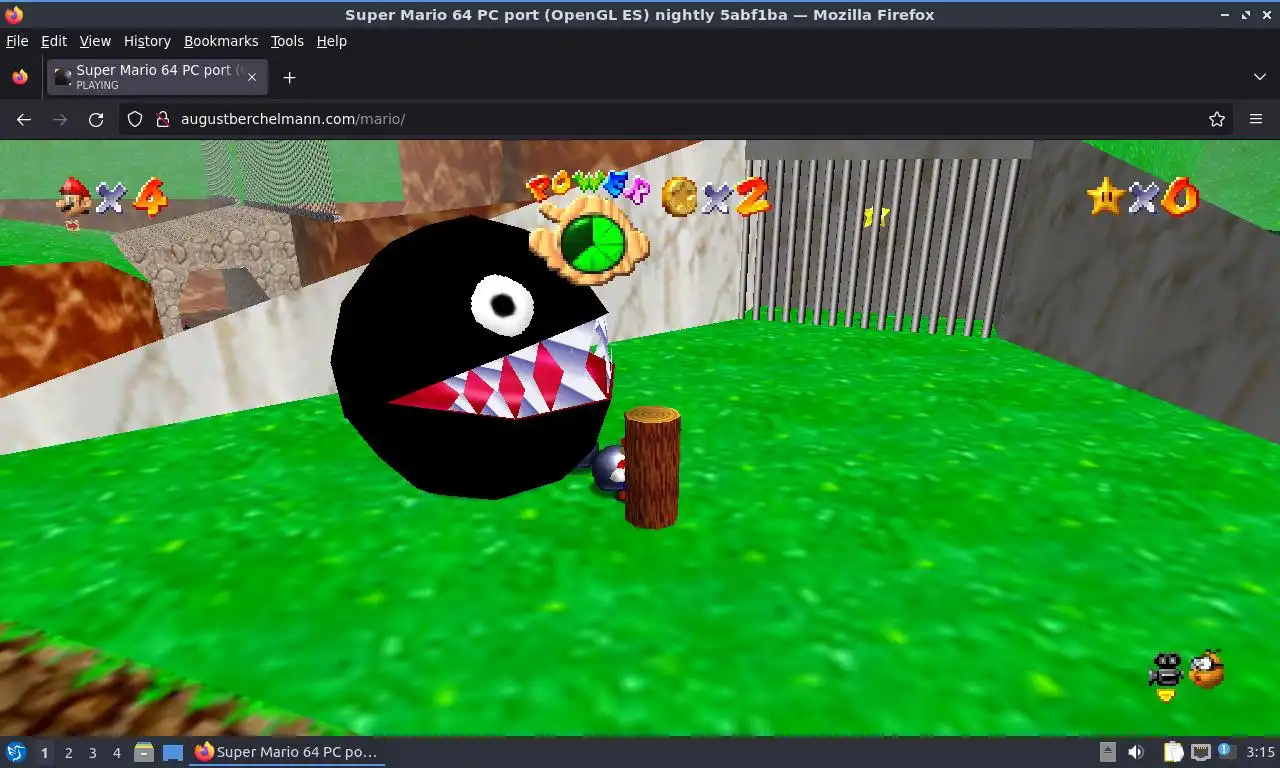Click the yellow coin counter icon

pos(679,197)
